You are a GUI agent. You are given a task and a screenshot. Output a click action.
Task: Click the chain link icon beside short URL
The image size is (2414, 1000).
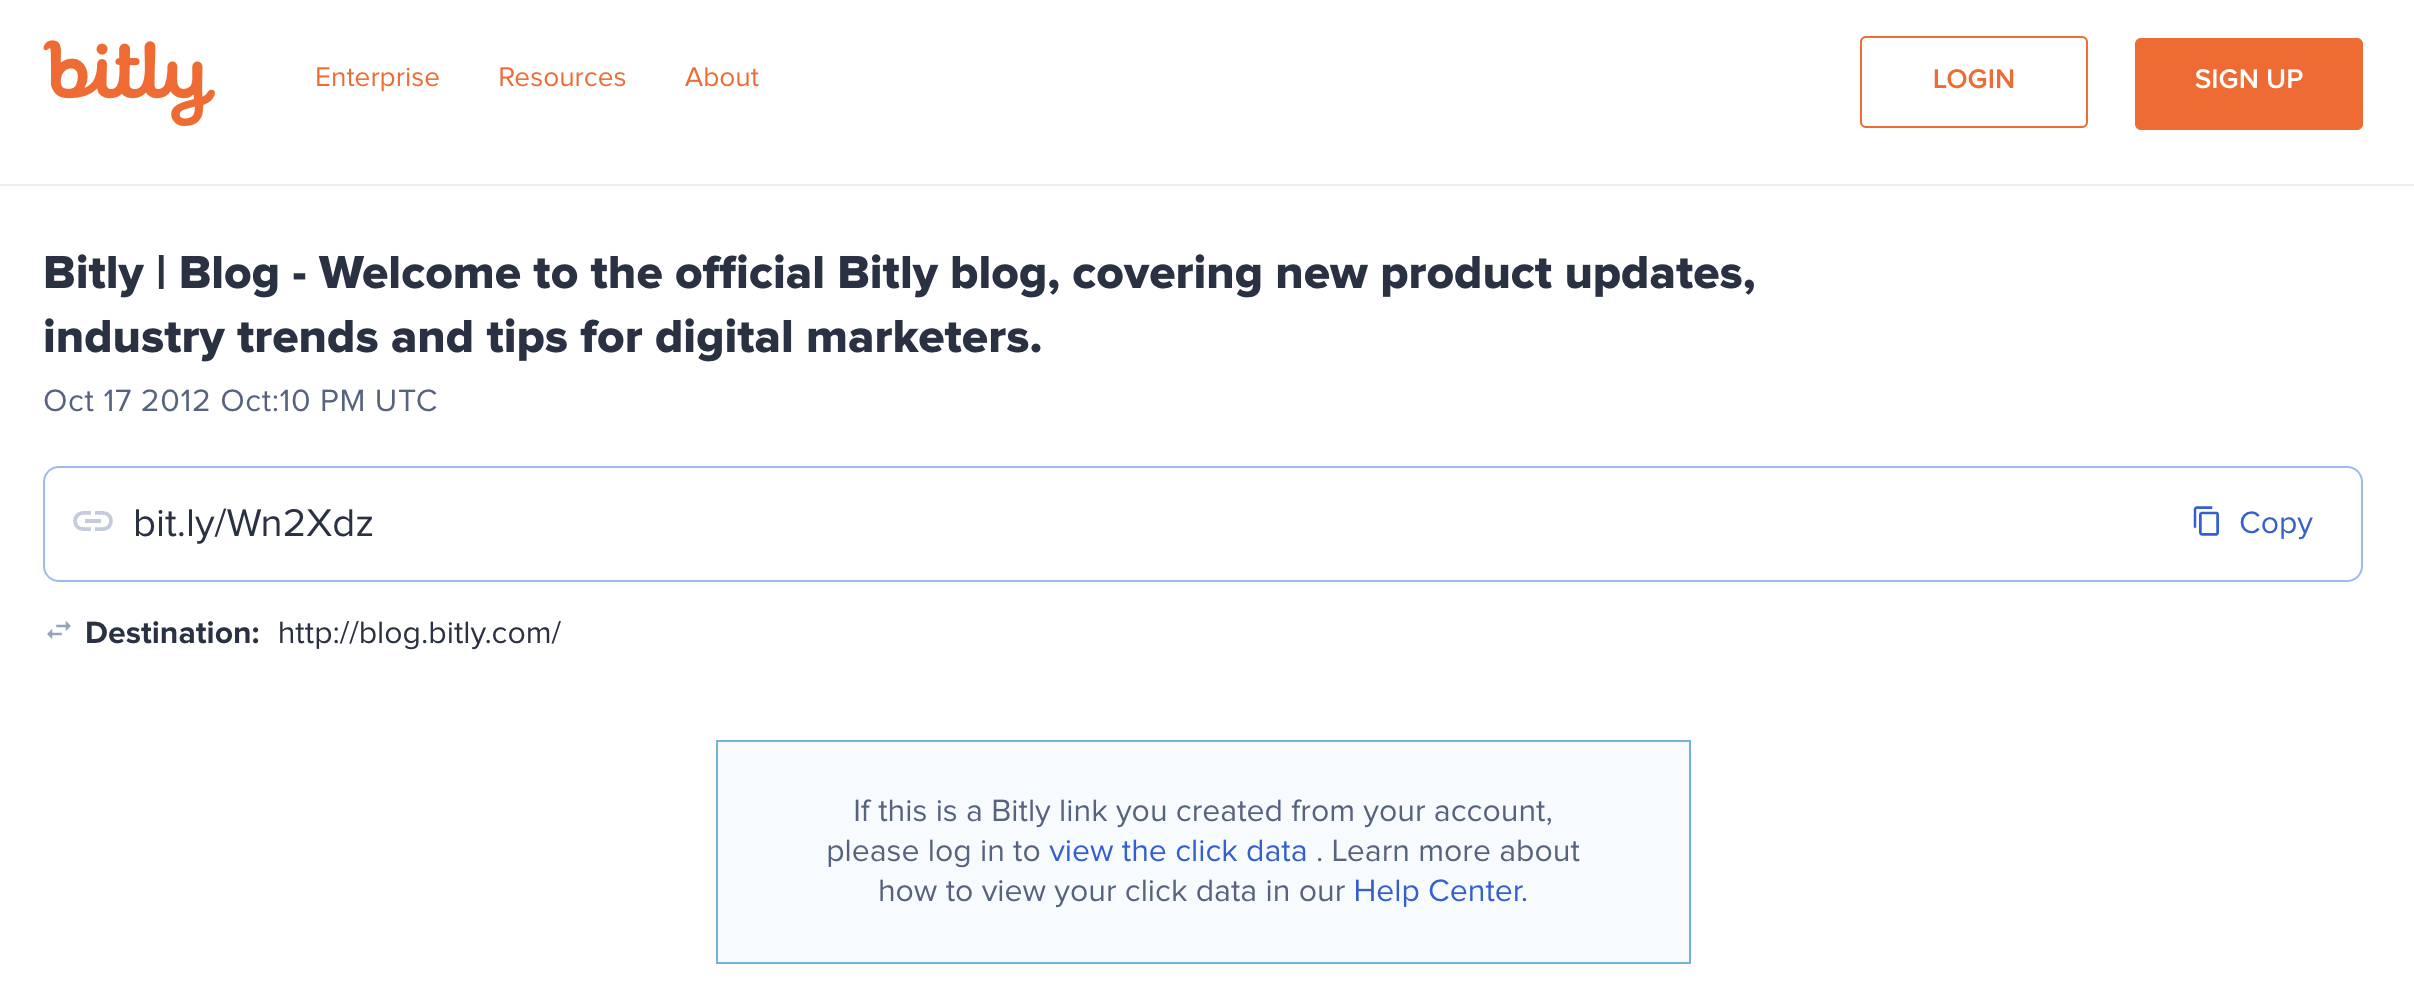[x=93, y=522]
